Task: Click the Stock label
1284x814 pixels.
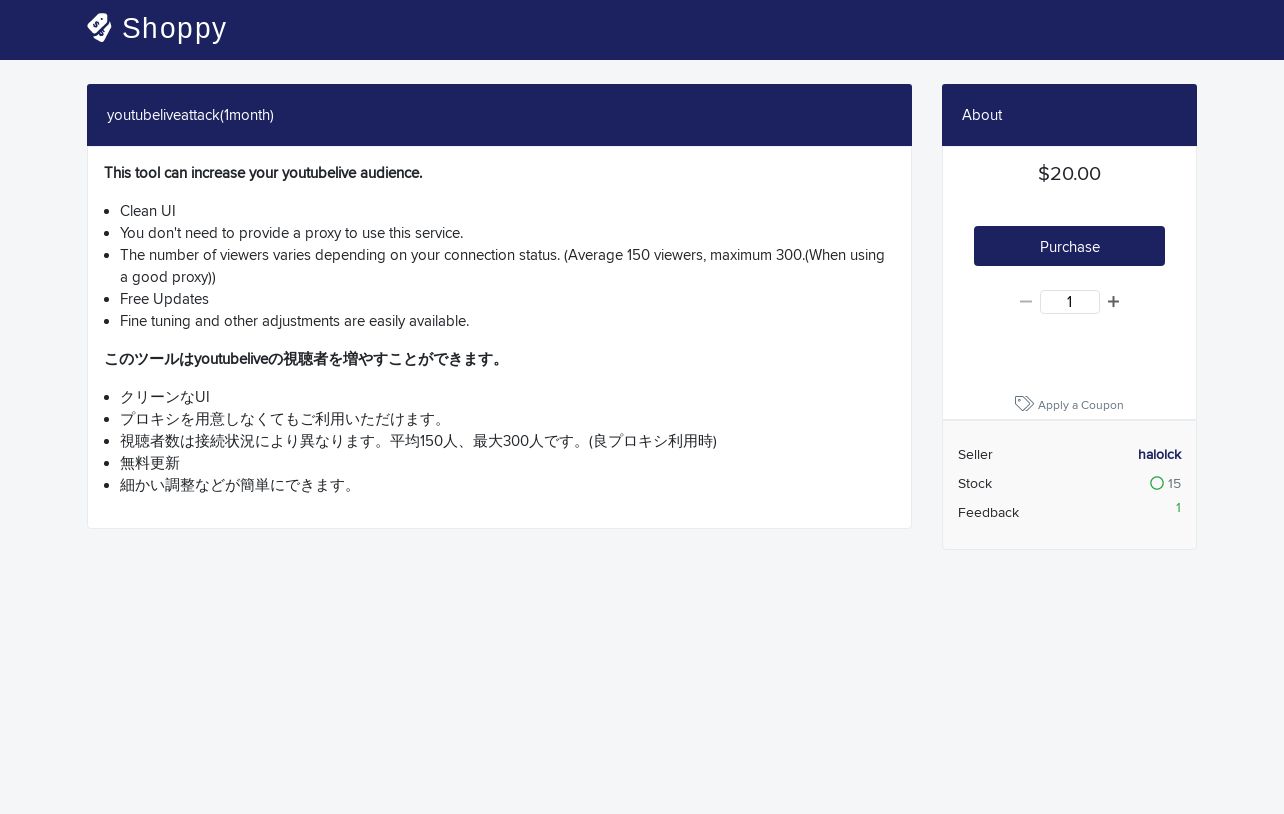Action: (975, 483)
